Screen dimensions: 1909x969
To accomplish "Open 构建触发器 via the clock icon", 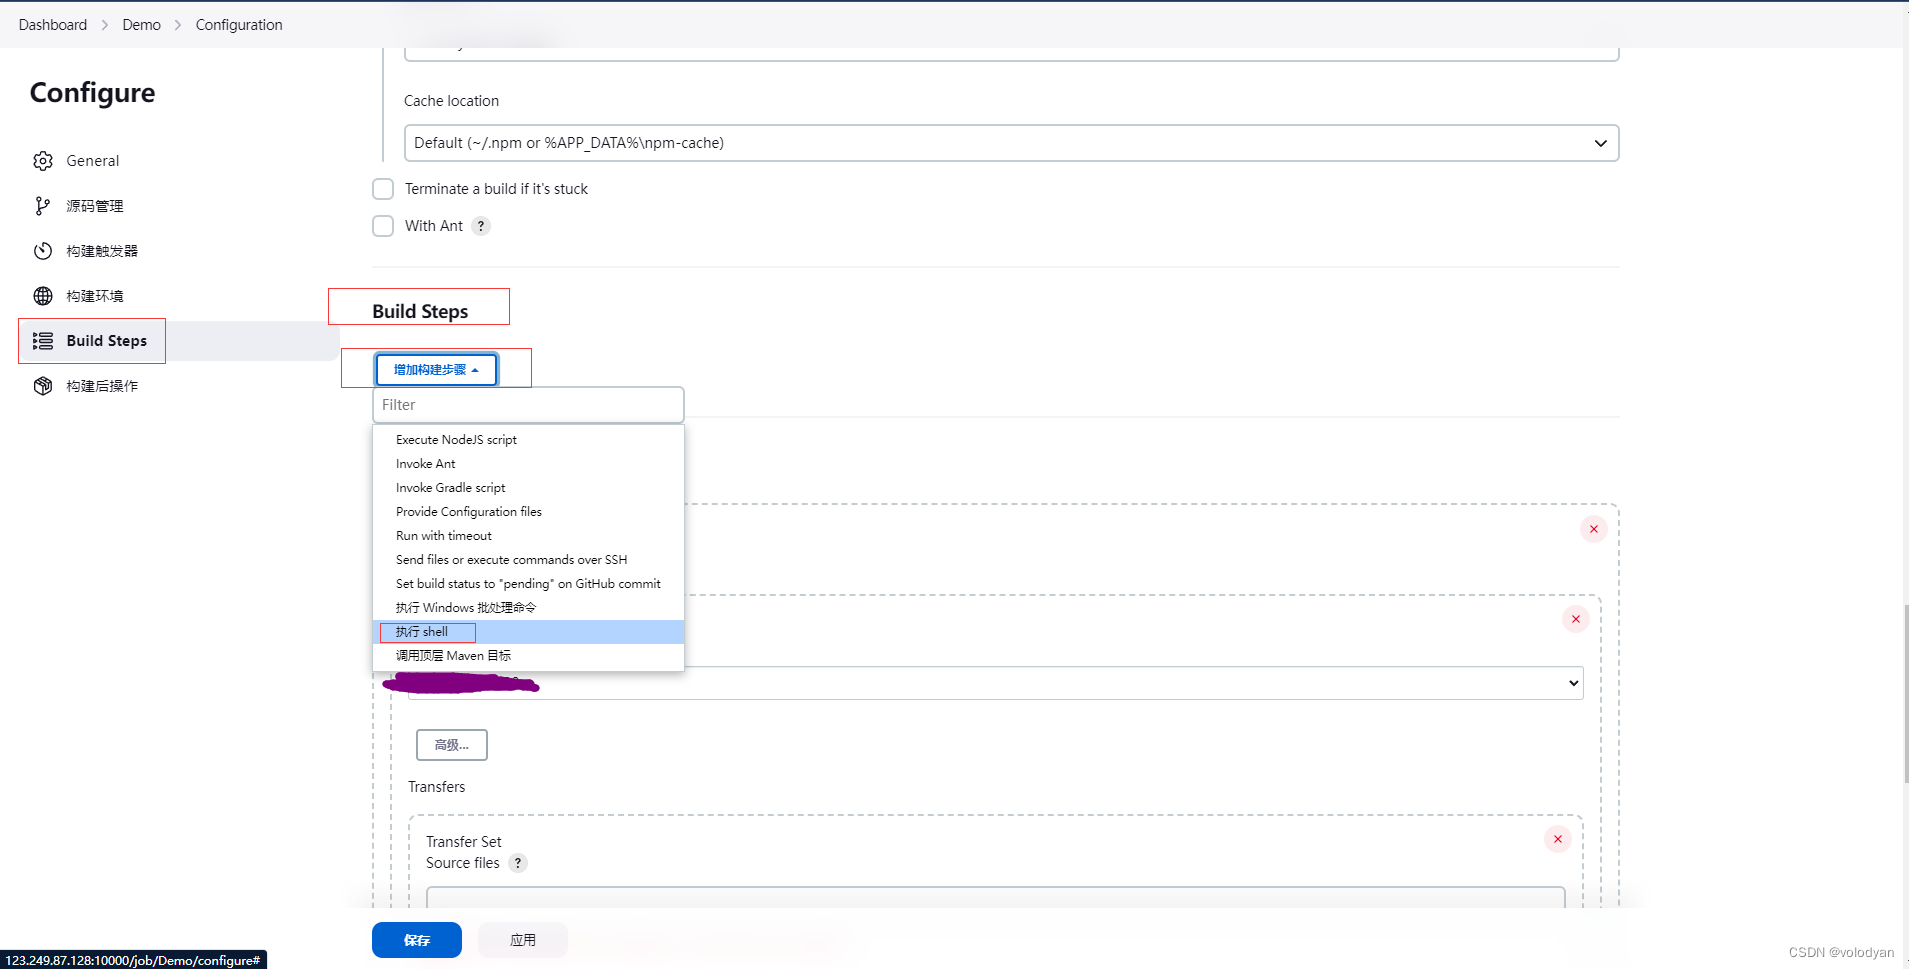I will (x=43, y=250).
